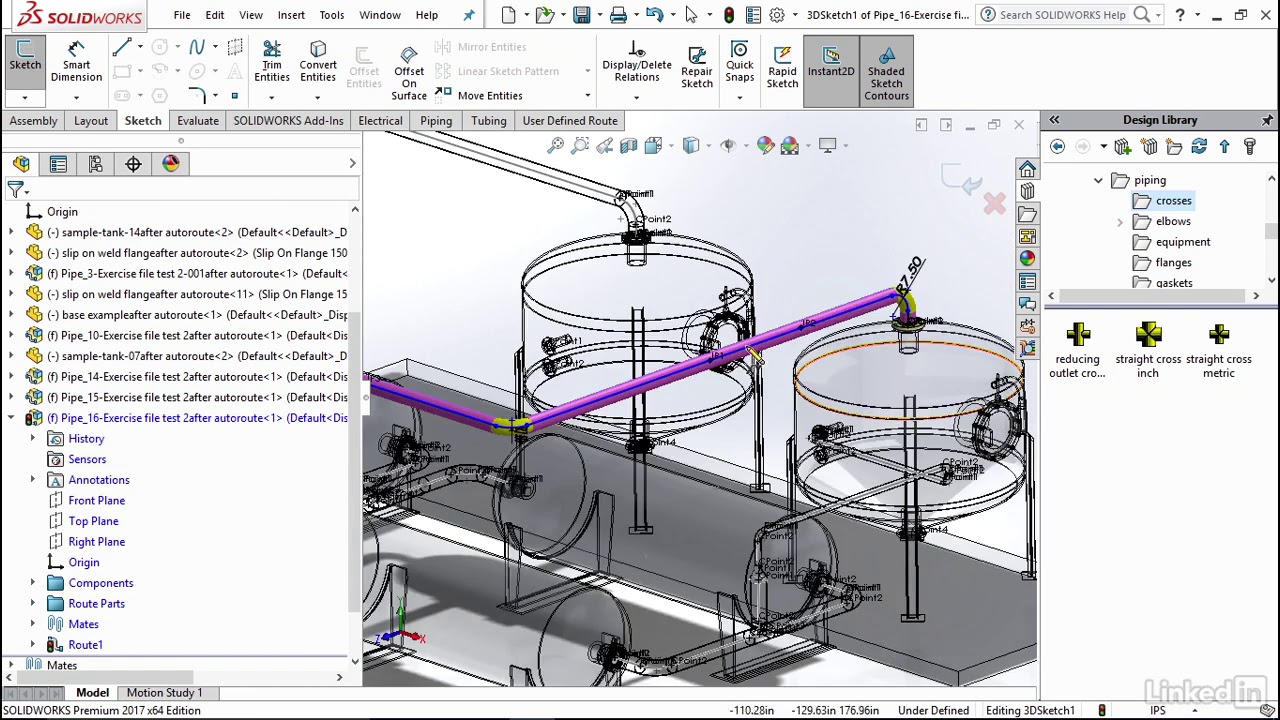Viewport: 1280px width, 720px height.
Task: Select the Line sketch tool
Action: click(x=122, y=47)
